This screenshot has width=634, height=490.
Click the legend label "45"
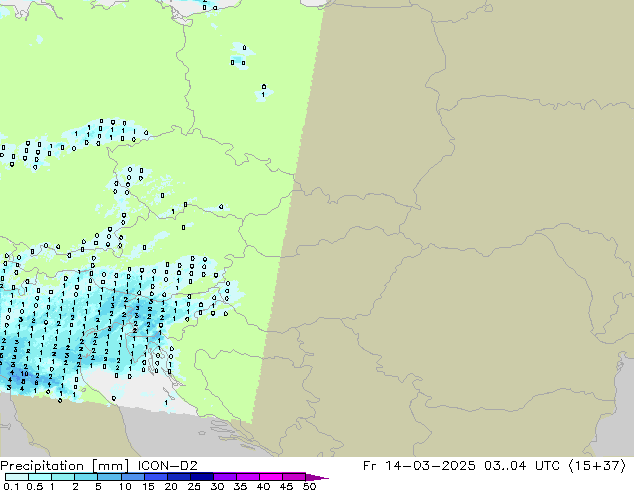click(x=286, y=486)
